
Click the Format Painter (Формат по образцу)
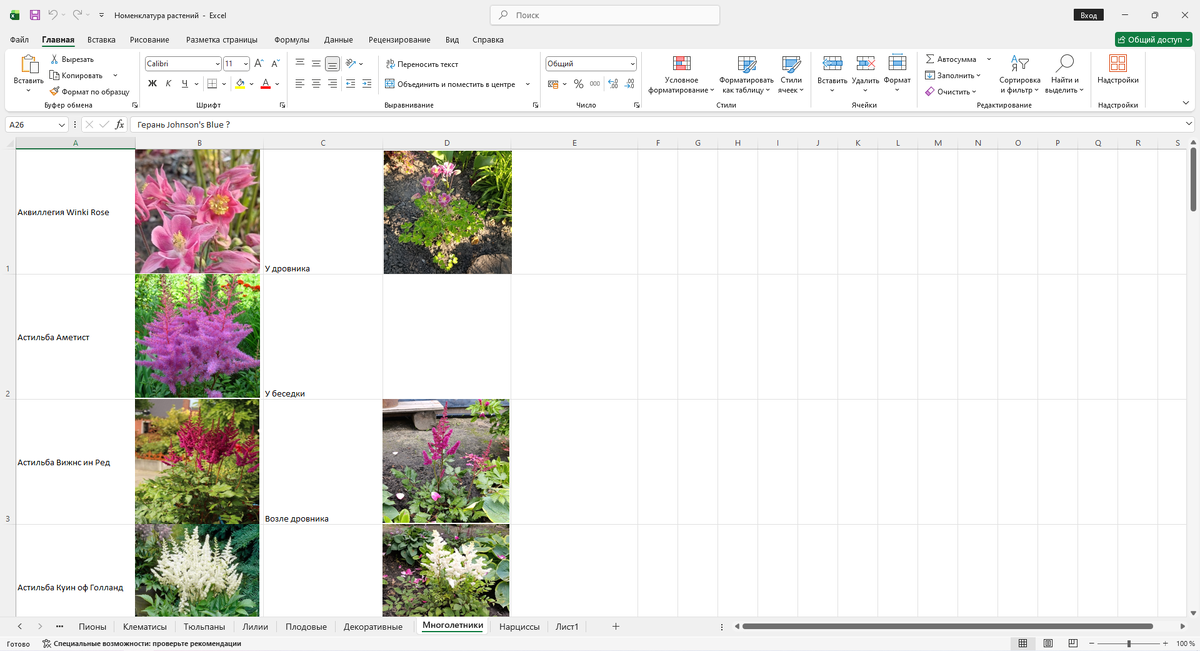pyautogui.click(x=90, y=91)
